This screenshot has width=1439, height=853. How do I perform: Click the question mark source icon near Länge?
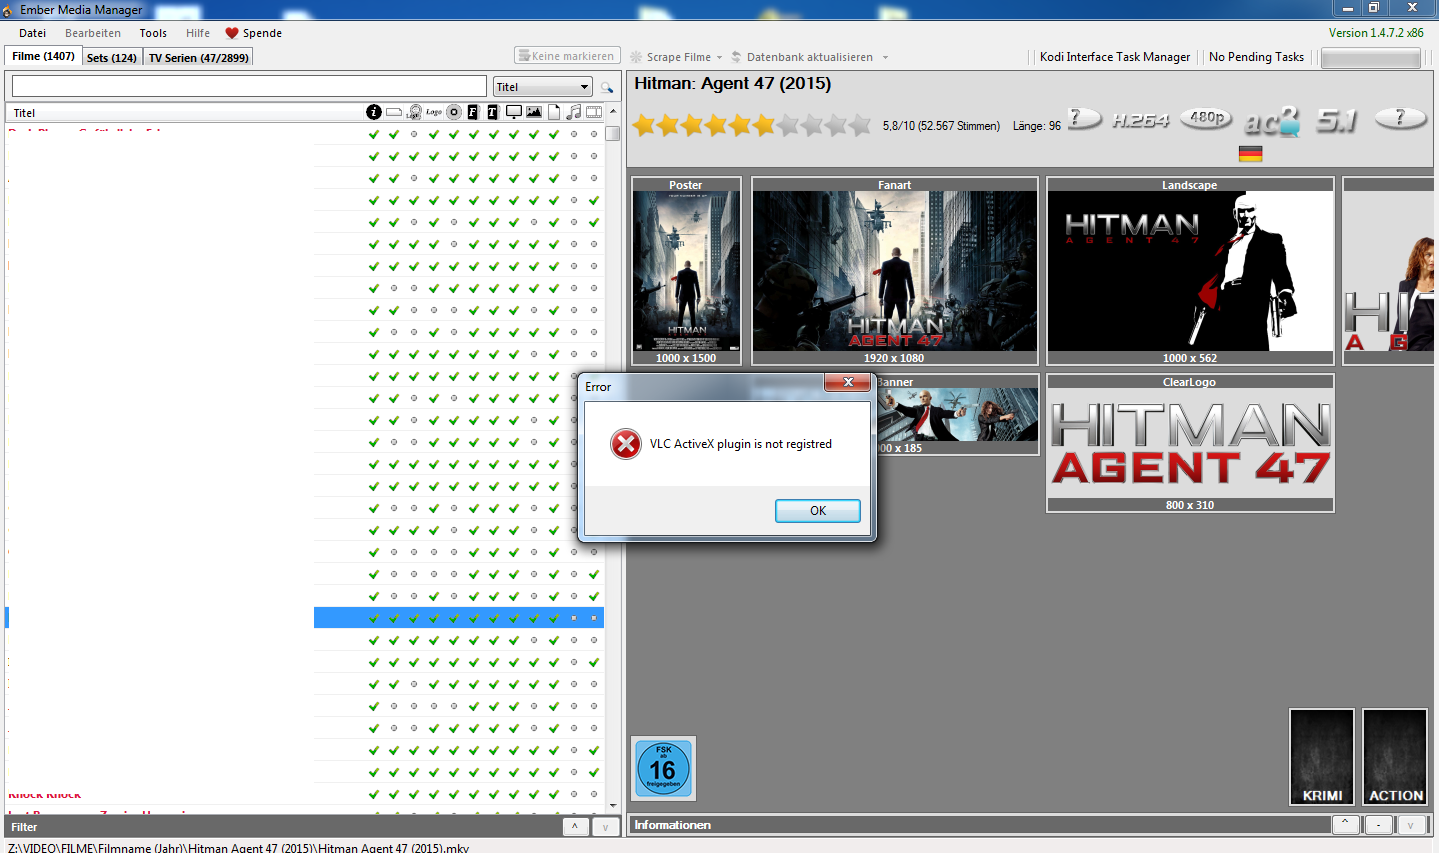point(1083,118)
